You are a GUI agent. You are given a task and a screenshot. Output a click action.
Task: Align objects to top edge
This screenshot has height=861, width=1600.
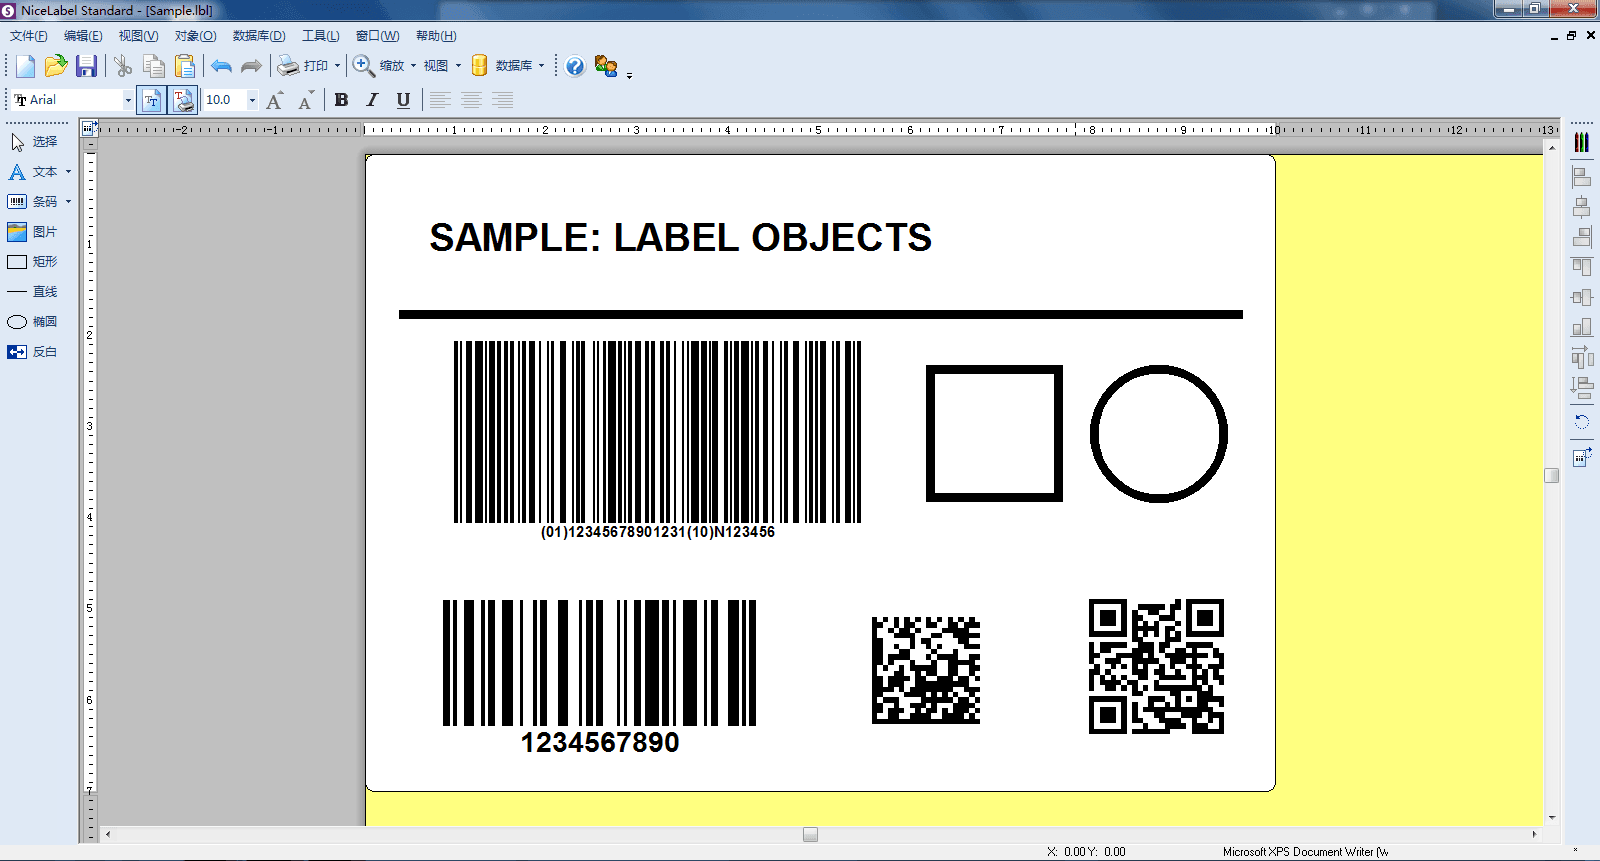(1581, 267)
